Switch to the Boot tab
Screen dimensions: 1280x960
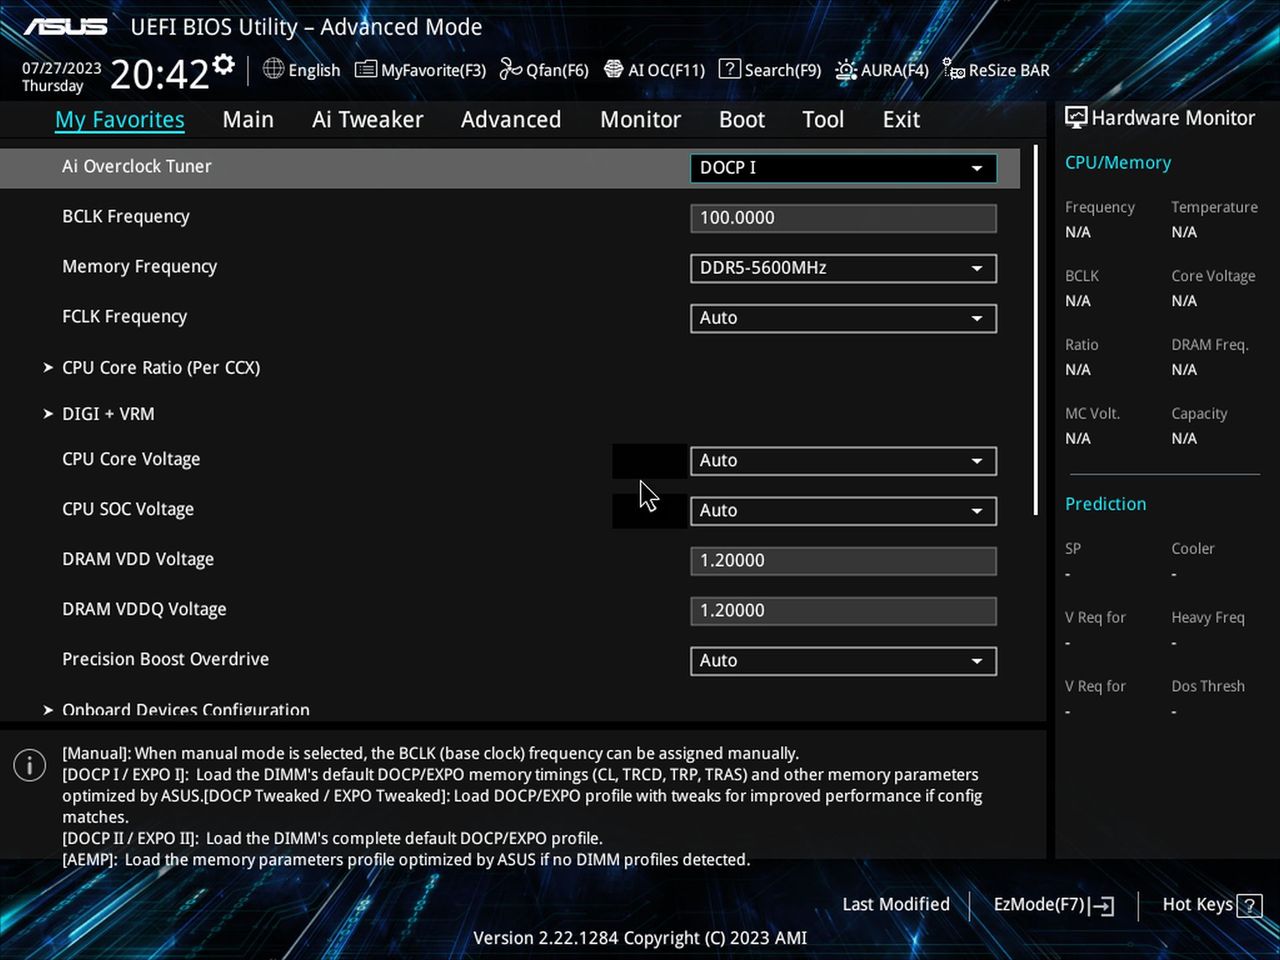742,120
